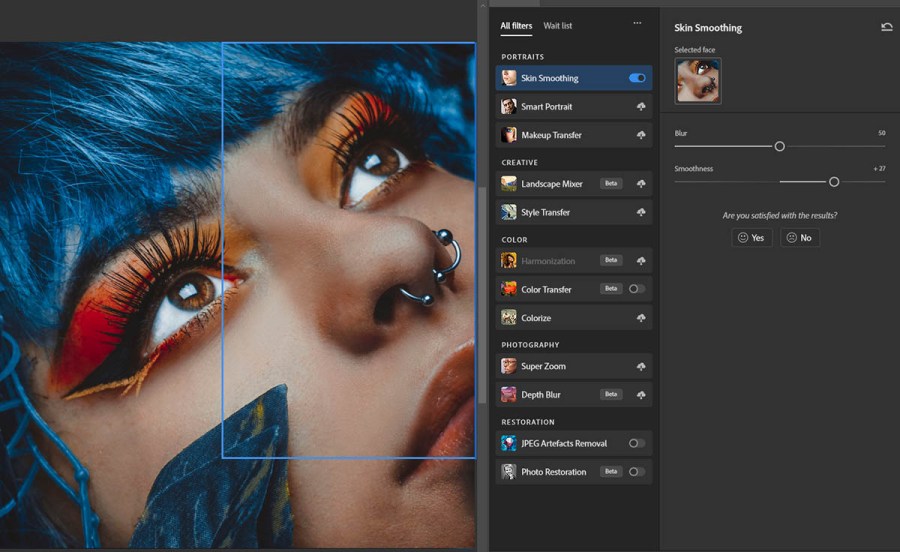Click the Smart Portrait cloud download icon
Viewport: 900px width, 552px height.
pos(640,107)
